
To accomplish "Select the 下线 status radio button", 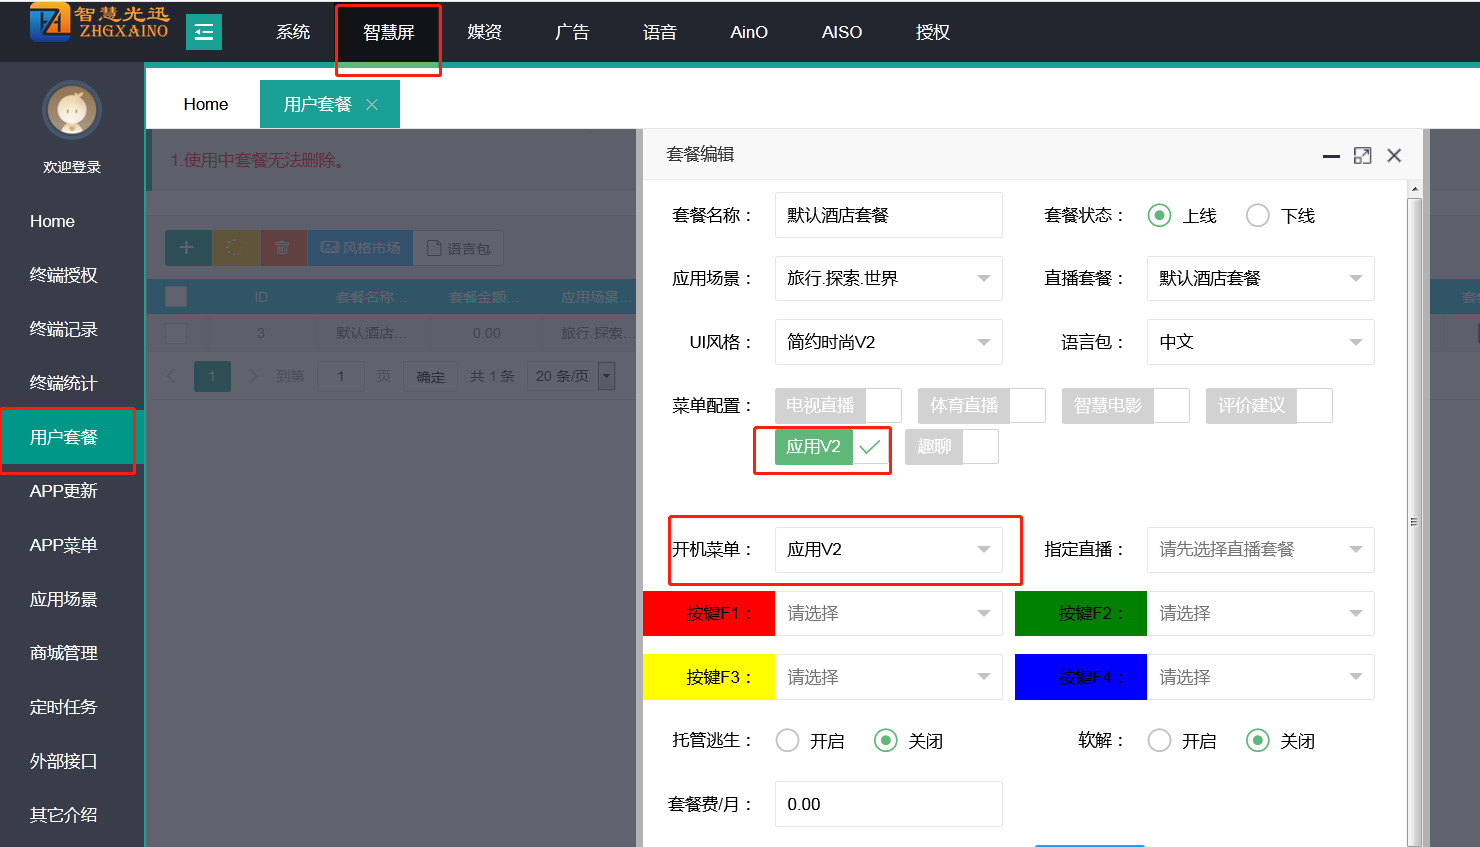I will pos(1258,216).
